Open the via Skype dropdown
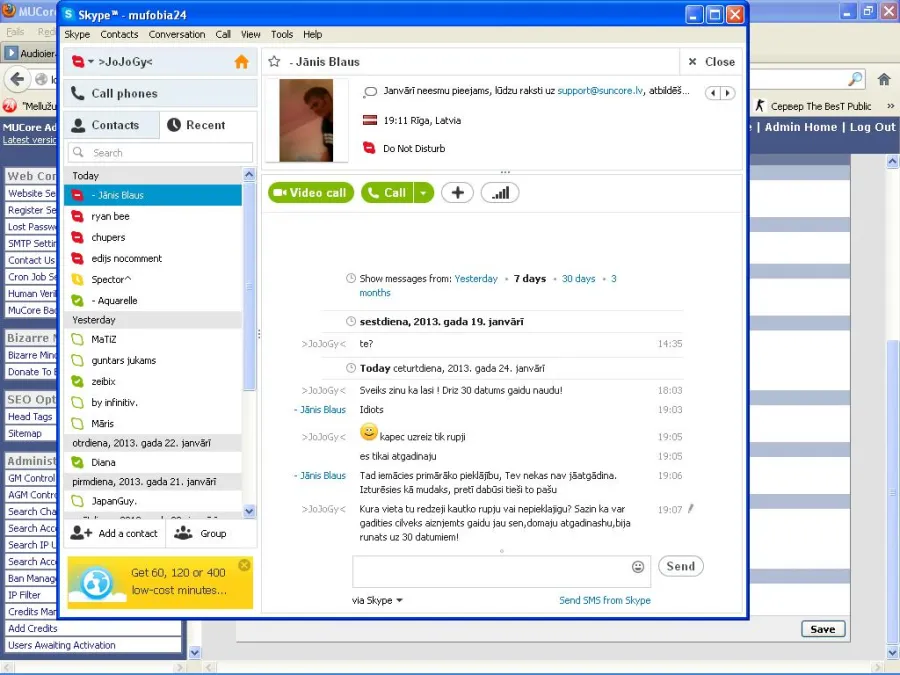The width and height of the screenshot is (900, 675). click(377, 600)
